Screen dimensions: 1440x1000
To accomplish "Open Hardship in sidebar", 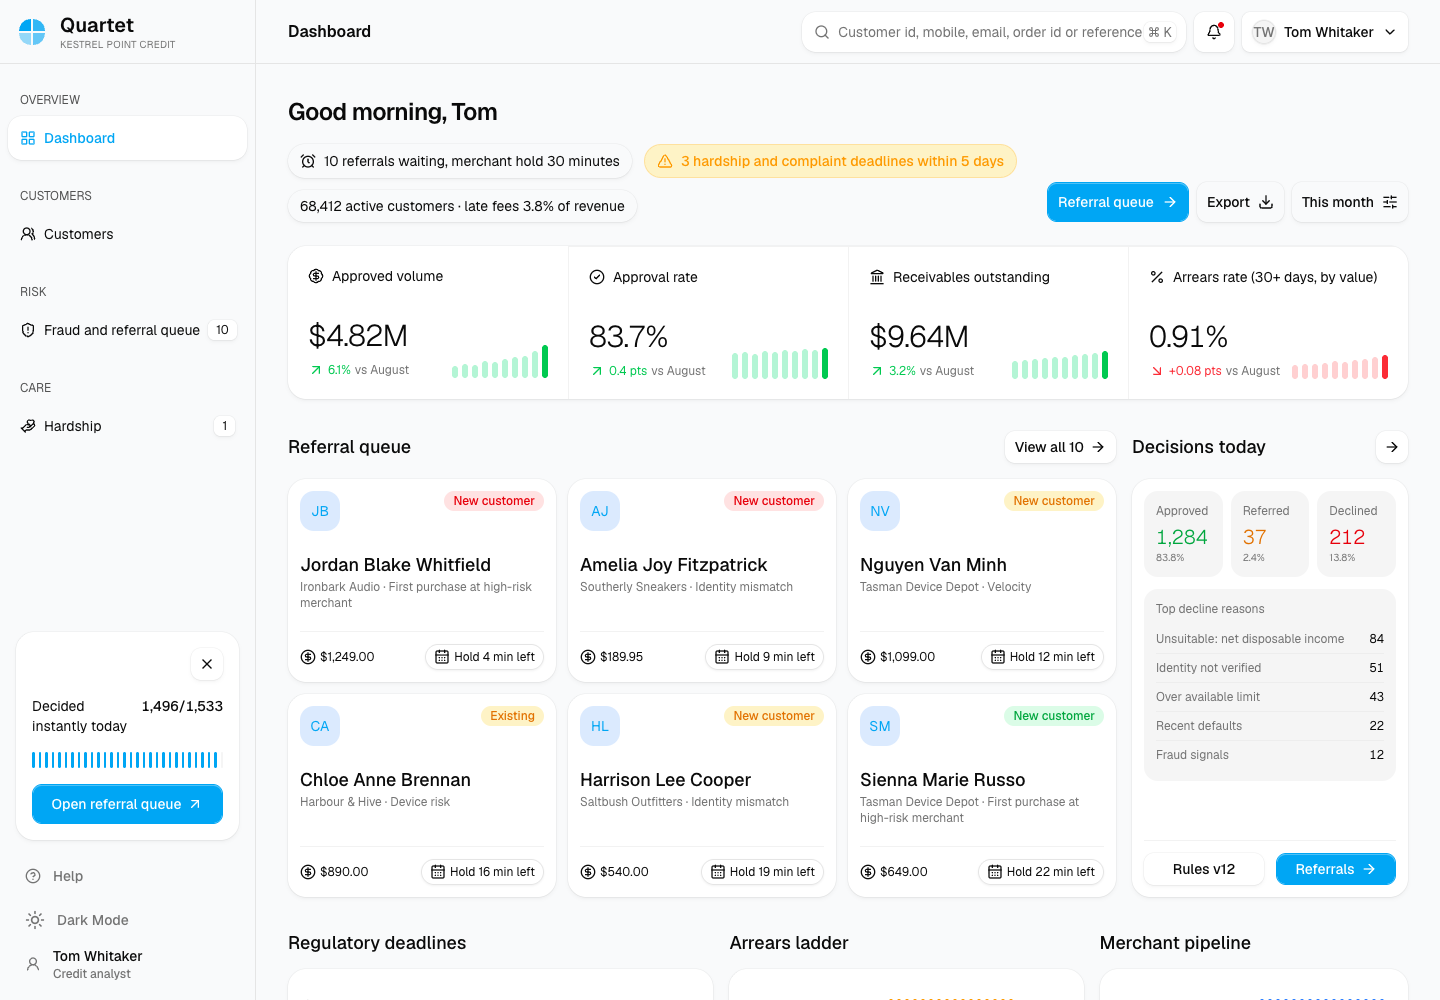I will click(127, 426).
